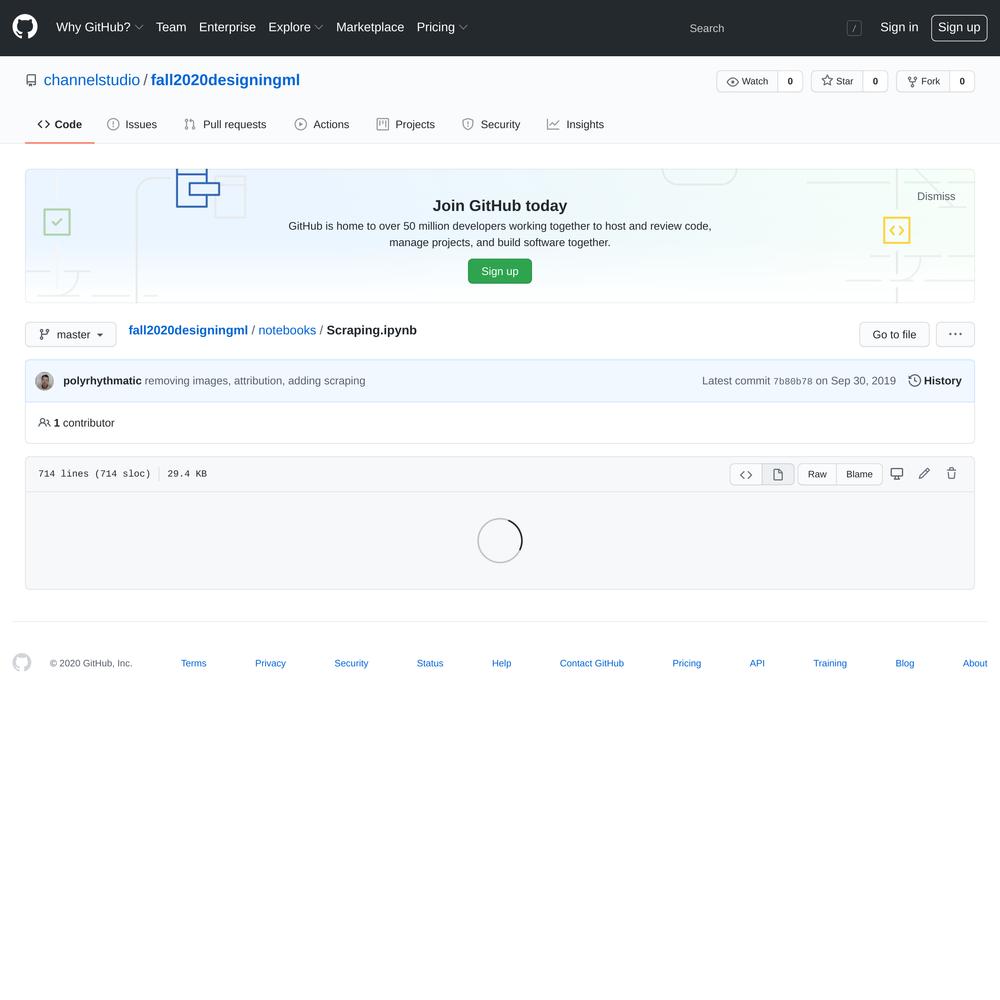Viewport: 1000px width, 1000px height.
Task: Dismiss the Join GitHub banner
Action: [x=936, y=196]
